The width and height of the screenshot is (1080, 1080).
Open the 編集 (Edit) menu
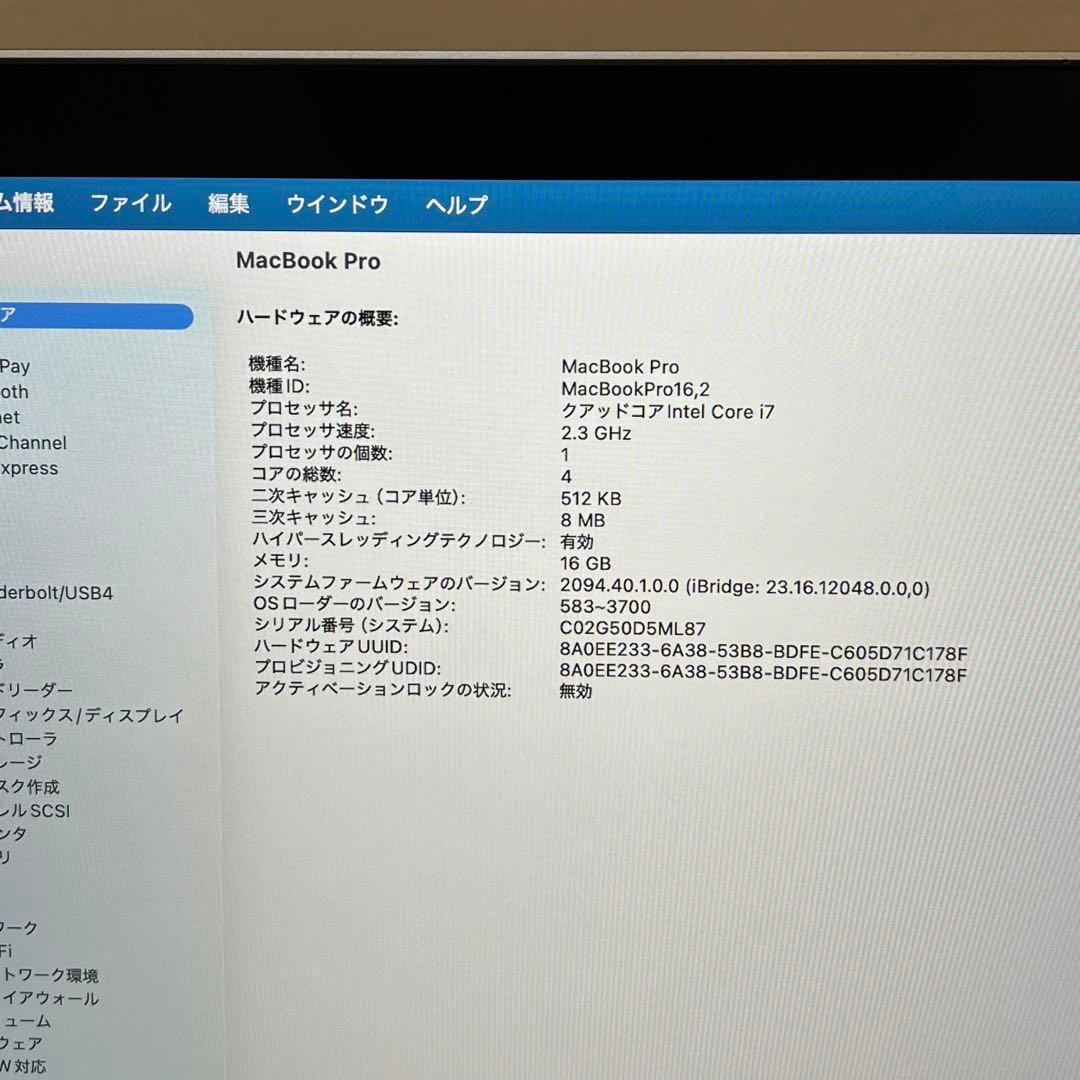tap(229, 204)
